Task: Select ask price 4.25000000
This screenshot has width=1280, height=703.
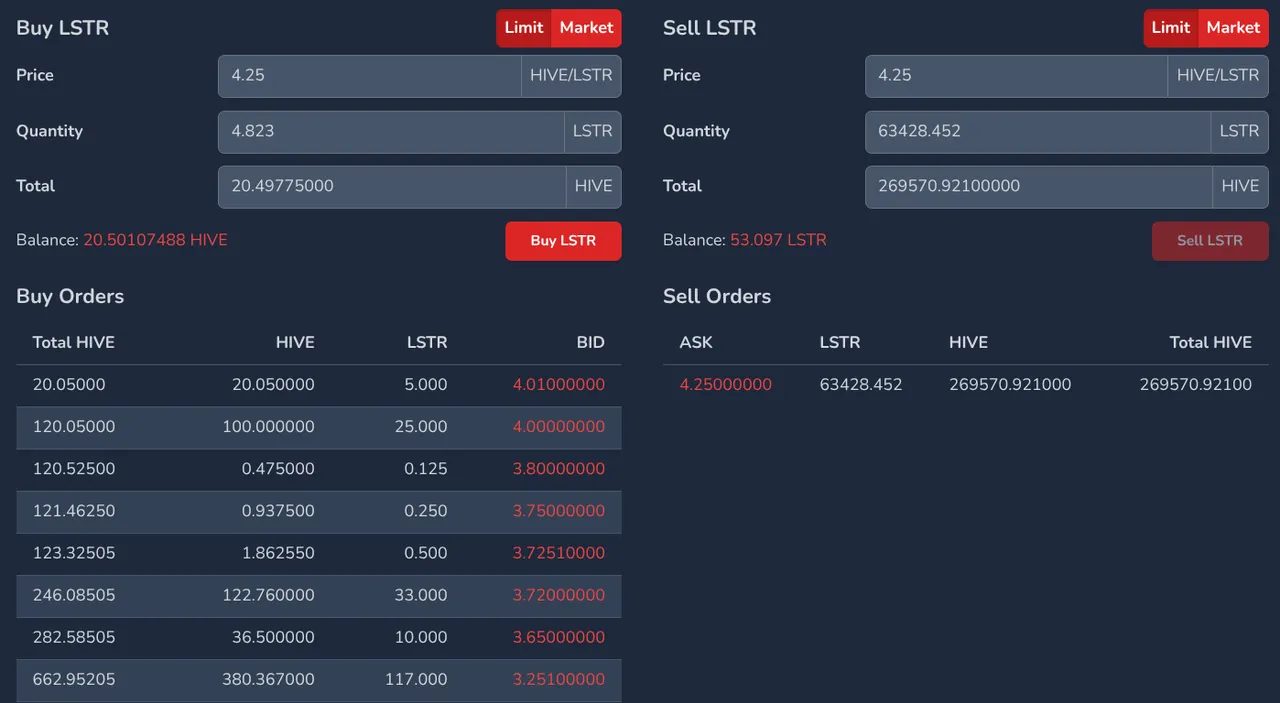Action: click(x=725, y=385)
